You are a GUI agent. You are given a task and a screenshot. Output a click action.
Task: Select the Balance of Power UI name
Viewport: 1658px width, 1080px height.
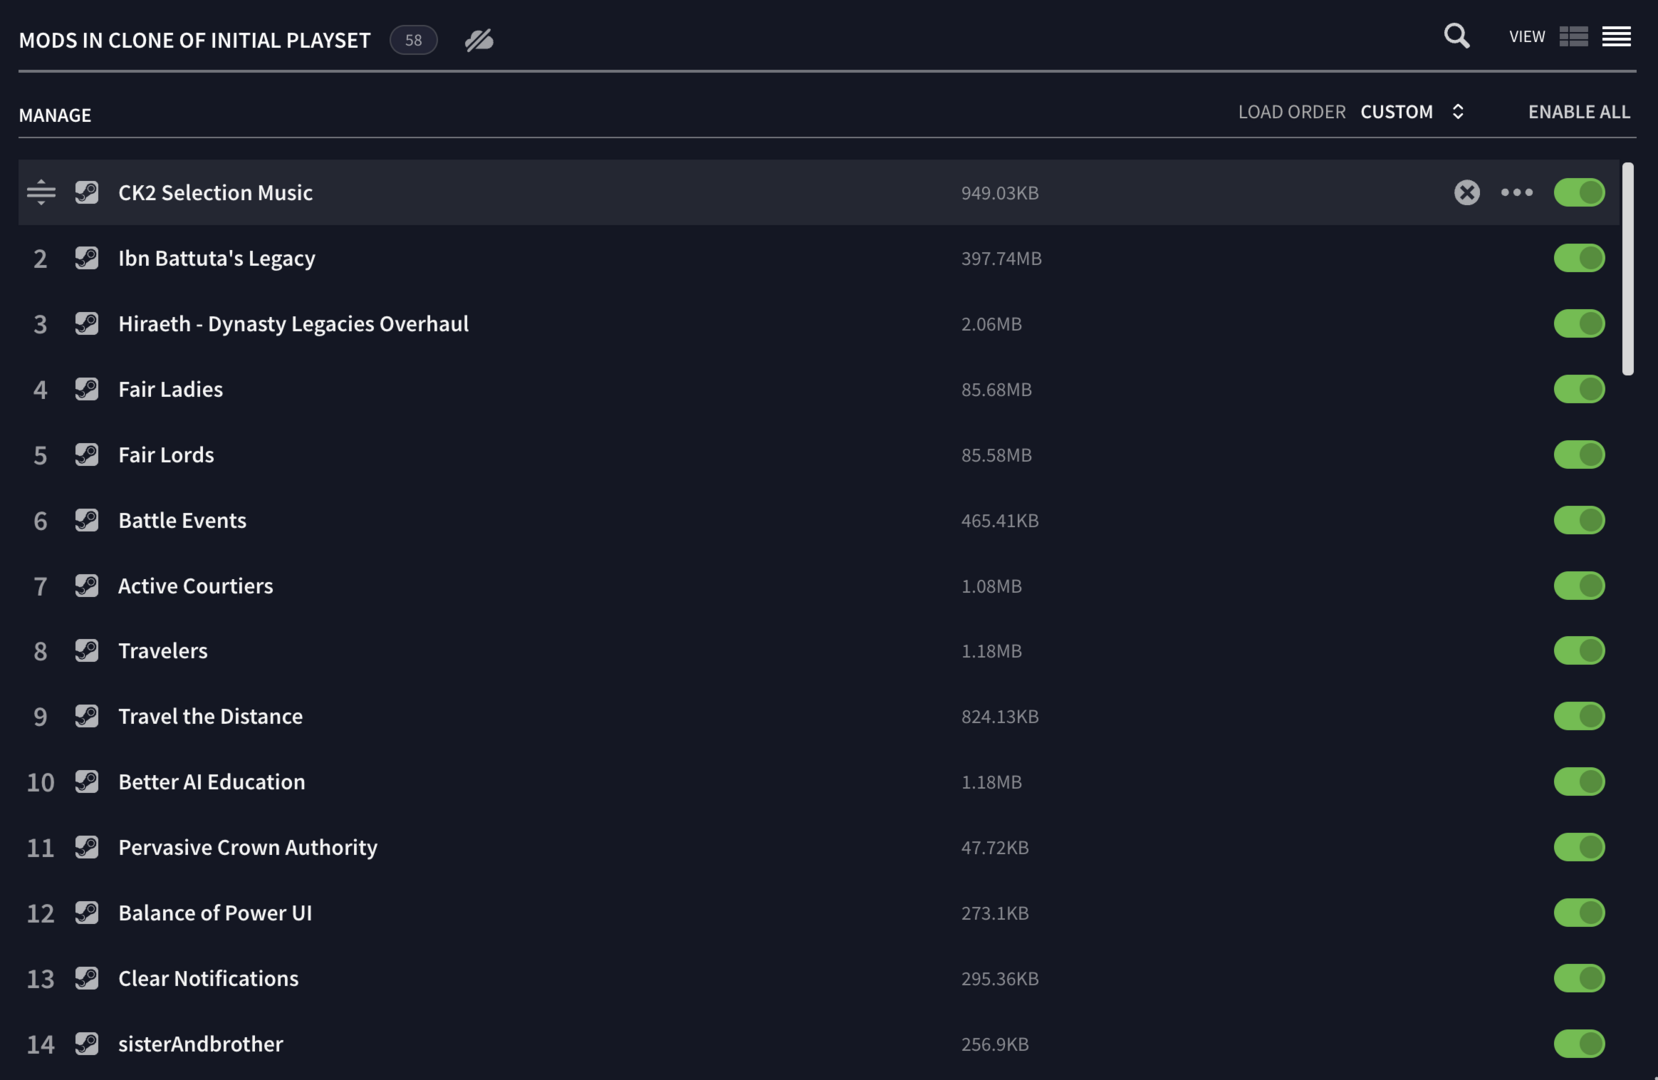click(215, 912)
